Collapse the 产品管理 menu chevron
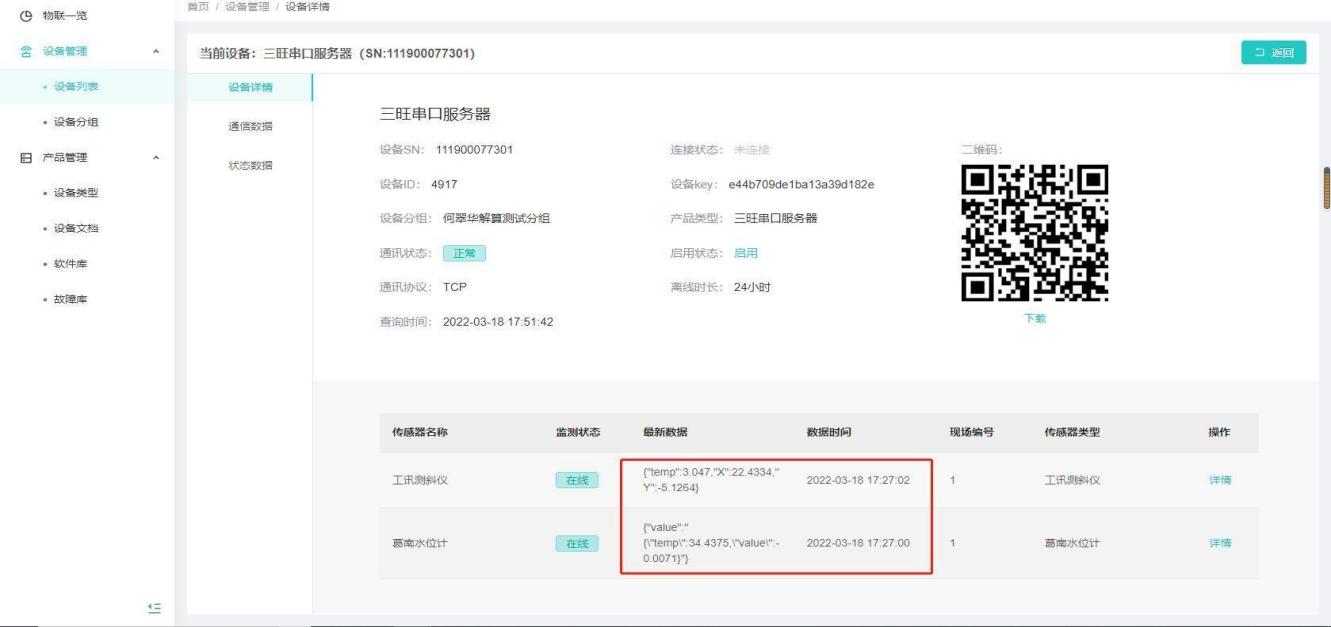The height and width of the screenshot is (627, 1331). (x=154, y=158)
